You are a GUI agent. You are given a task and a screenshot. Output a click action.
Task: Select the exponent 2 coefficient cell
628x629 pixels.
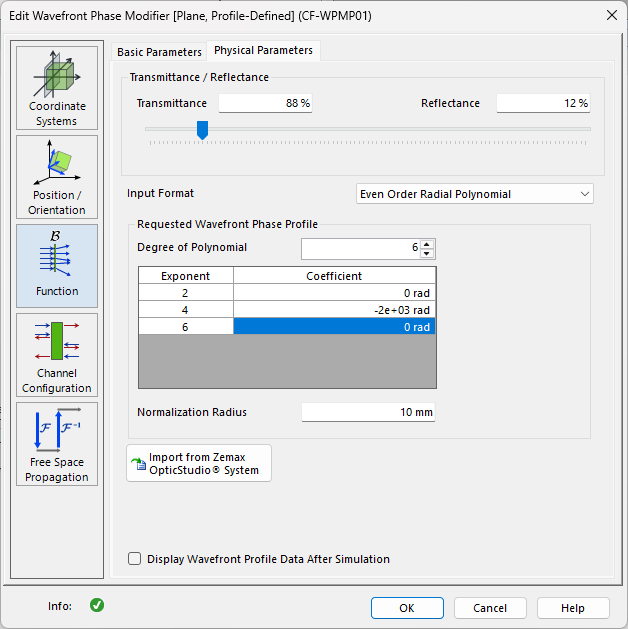coord(334,293)
